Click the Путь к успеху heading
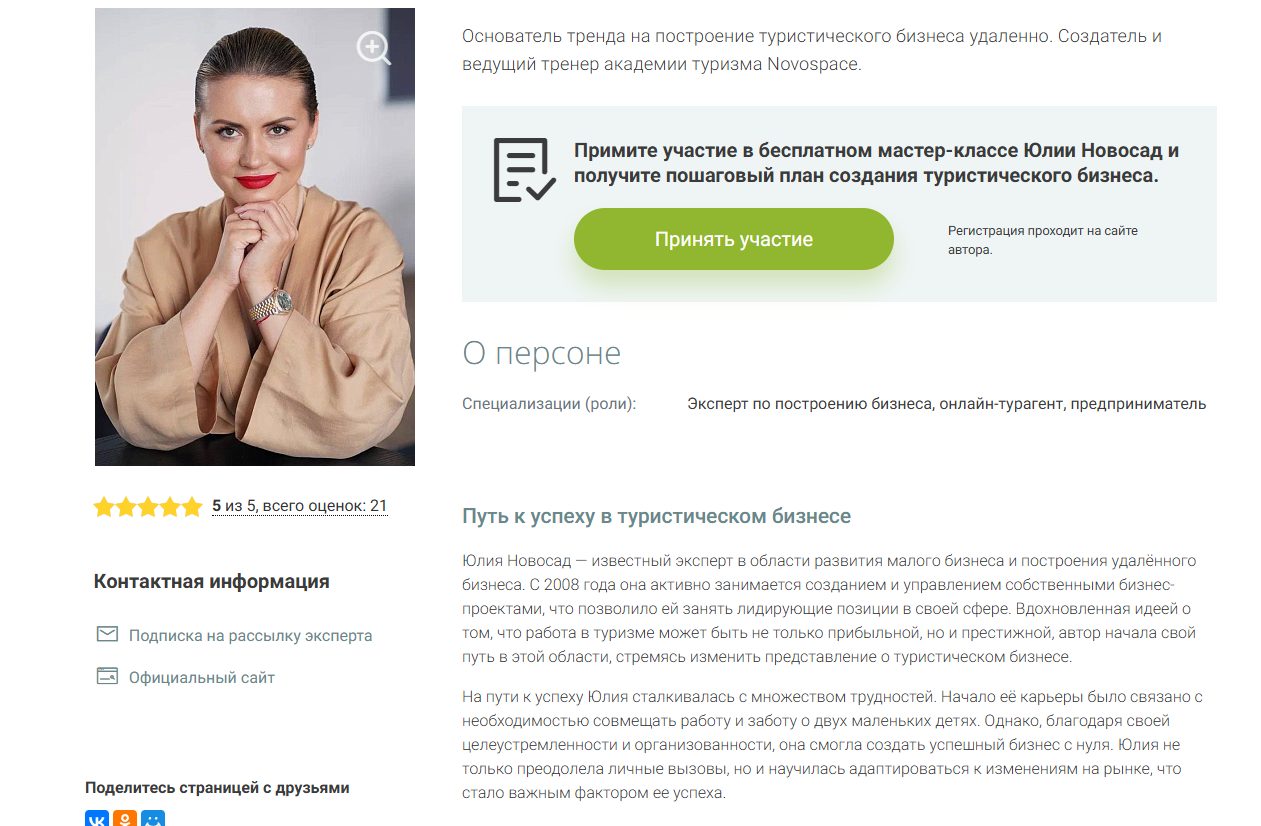 [x=656, y=517]
